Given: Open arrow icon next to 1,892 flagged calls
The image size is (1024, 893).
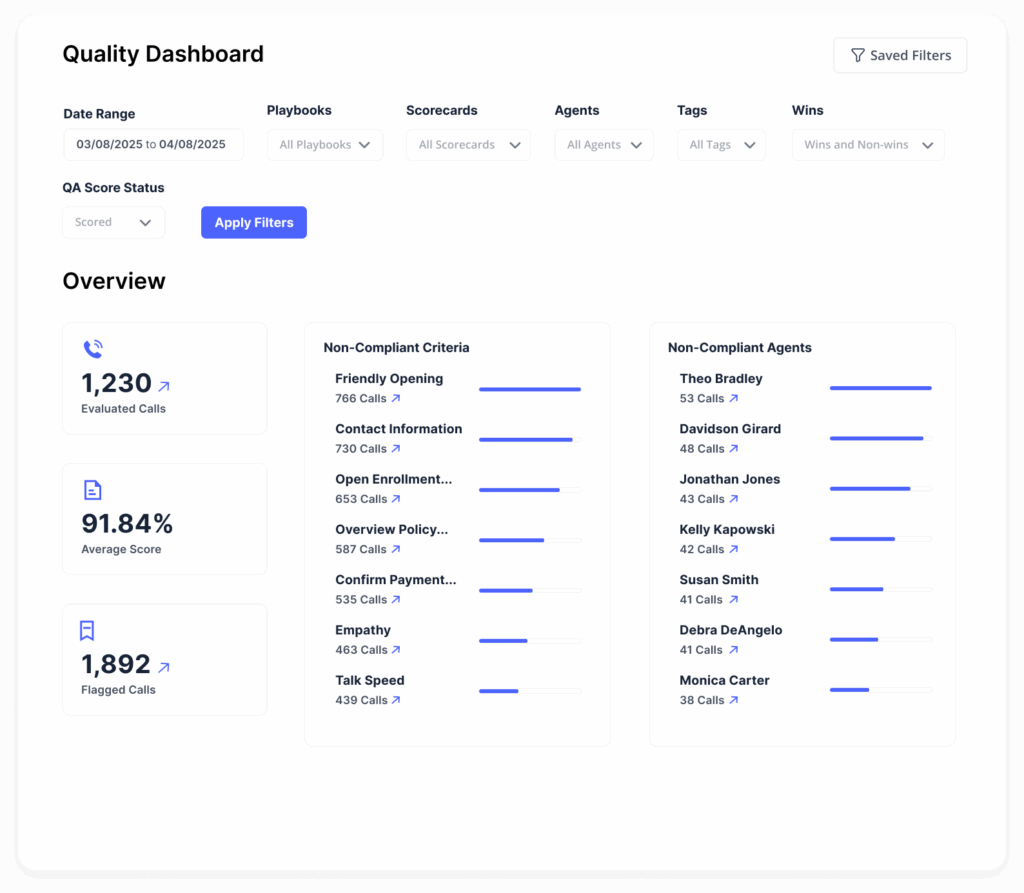Looking at the screenshot, I should tap(164, 667).
